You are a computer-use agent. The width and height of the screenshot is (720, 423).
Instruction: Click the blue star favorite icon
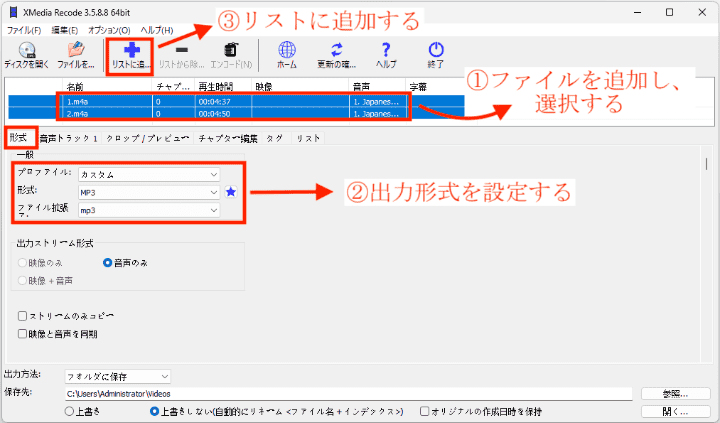point(231,192)
